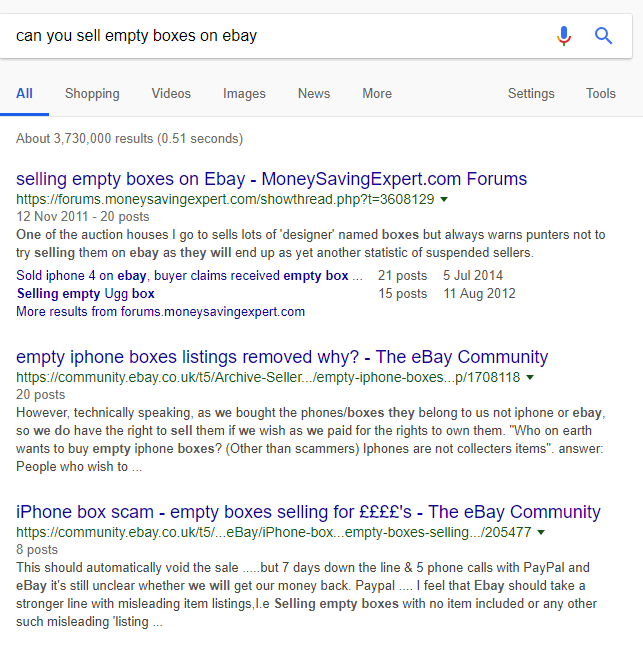Open dropdown arrow next to empty-iphone-boxes URL
This screenshot has height=653, width=643.
coord(530,377)
